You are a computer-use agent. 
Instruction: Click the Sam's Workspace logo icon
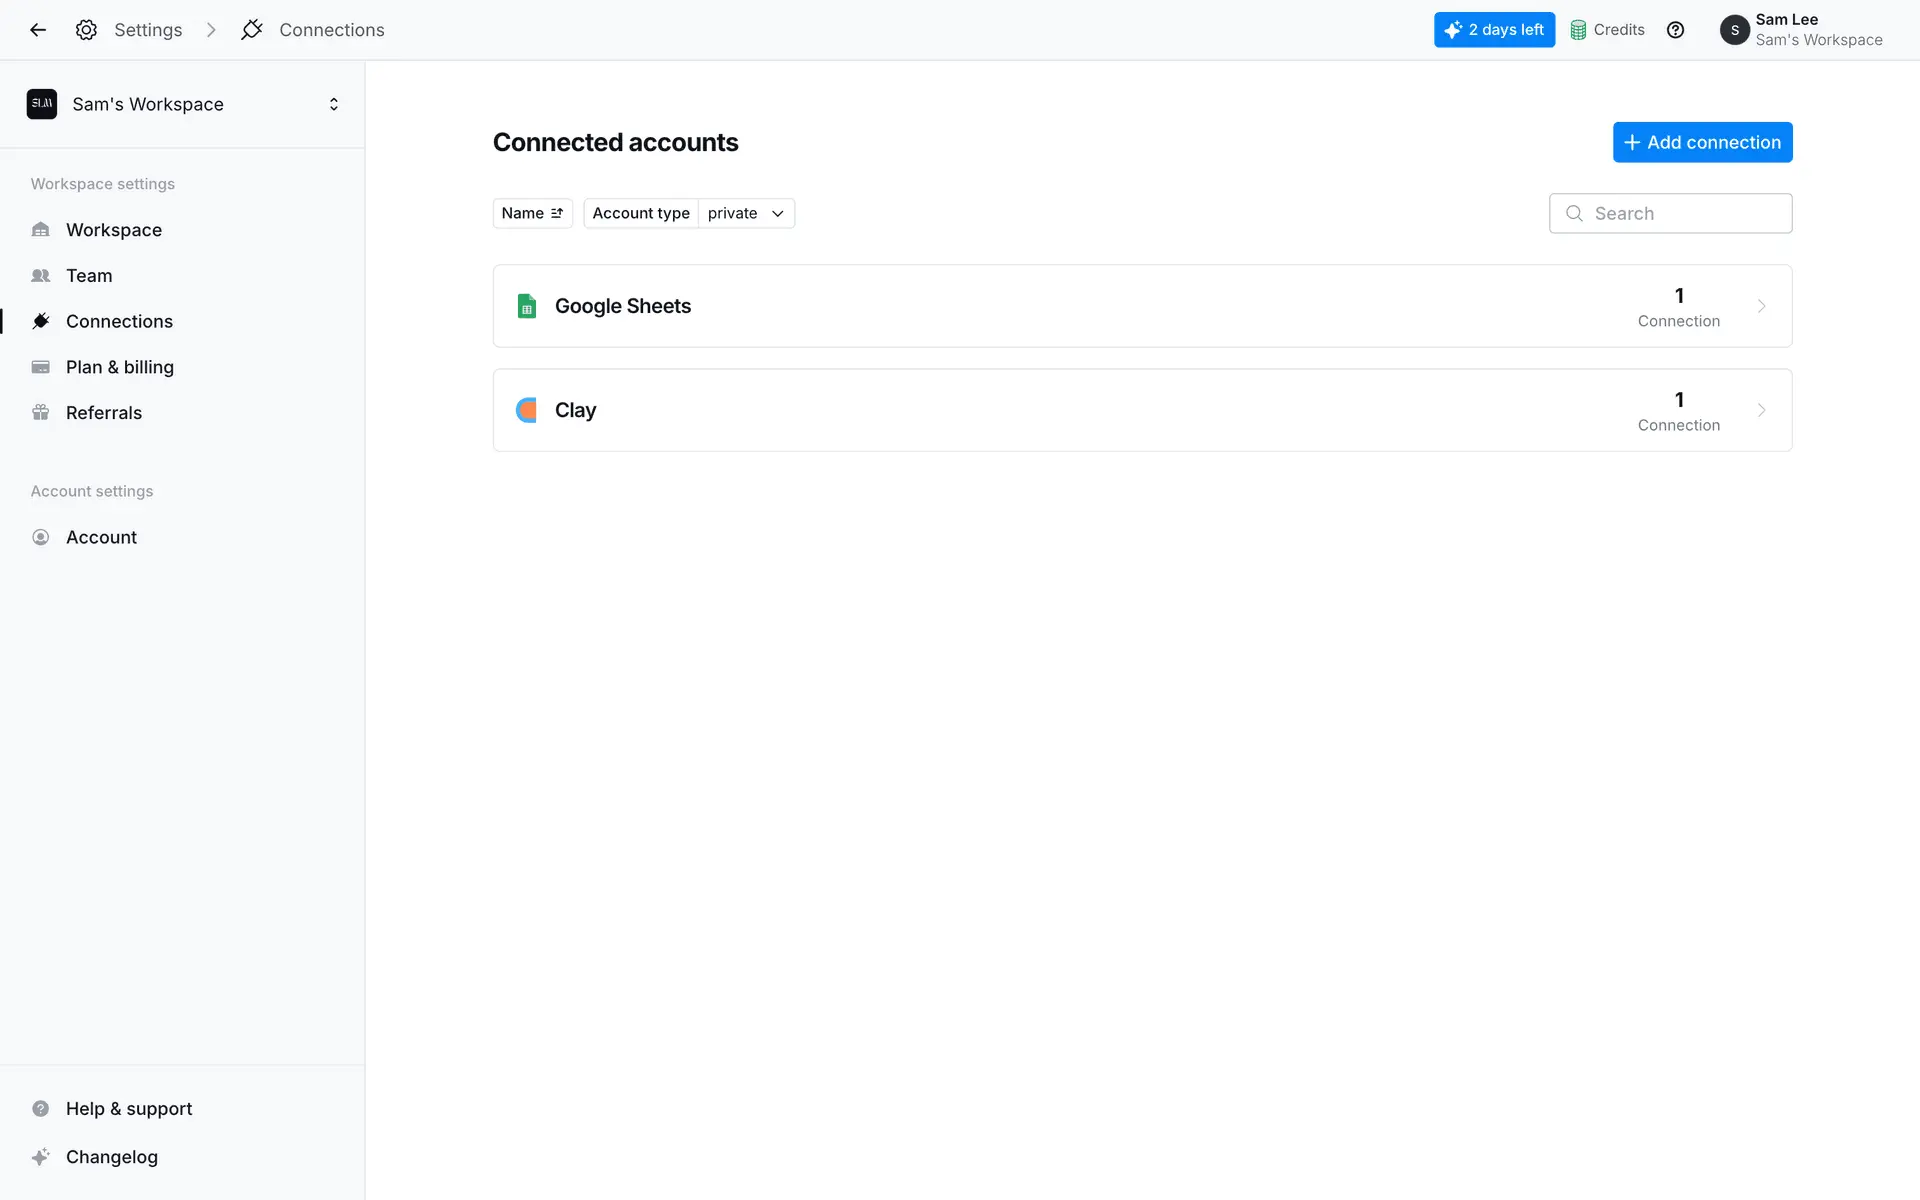42,104
